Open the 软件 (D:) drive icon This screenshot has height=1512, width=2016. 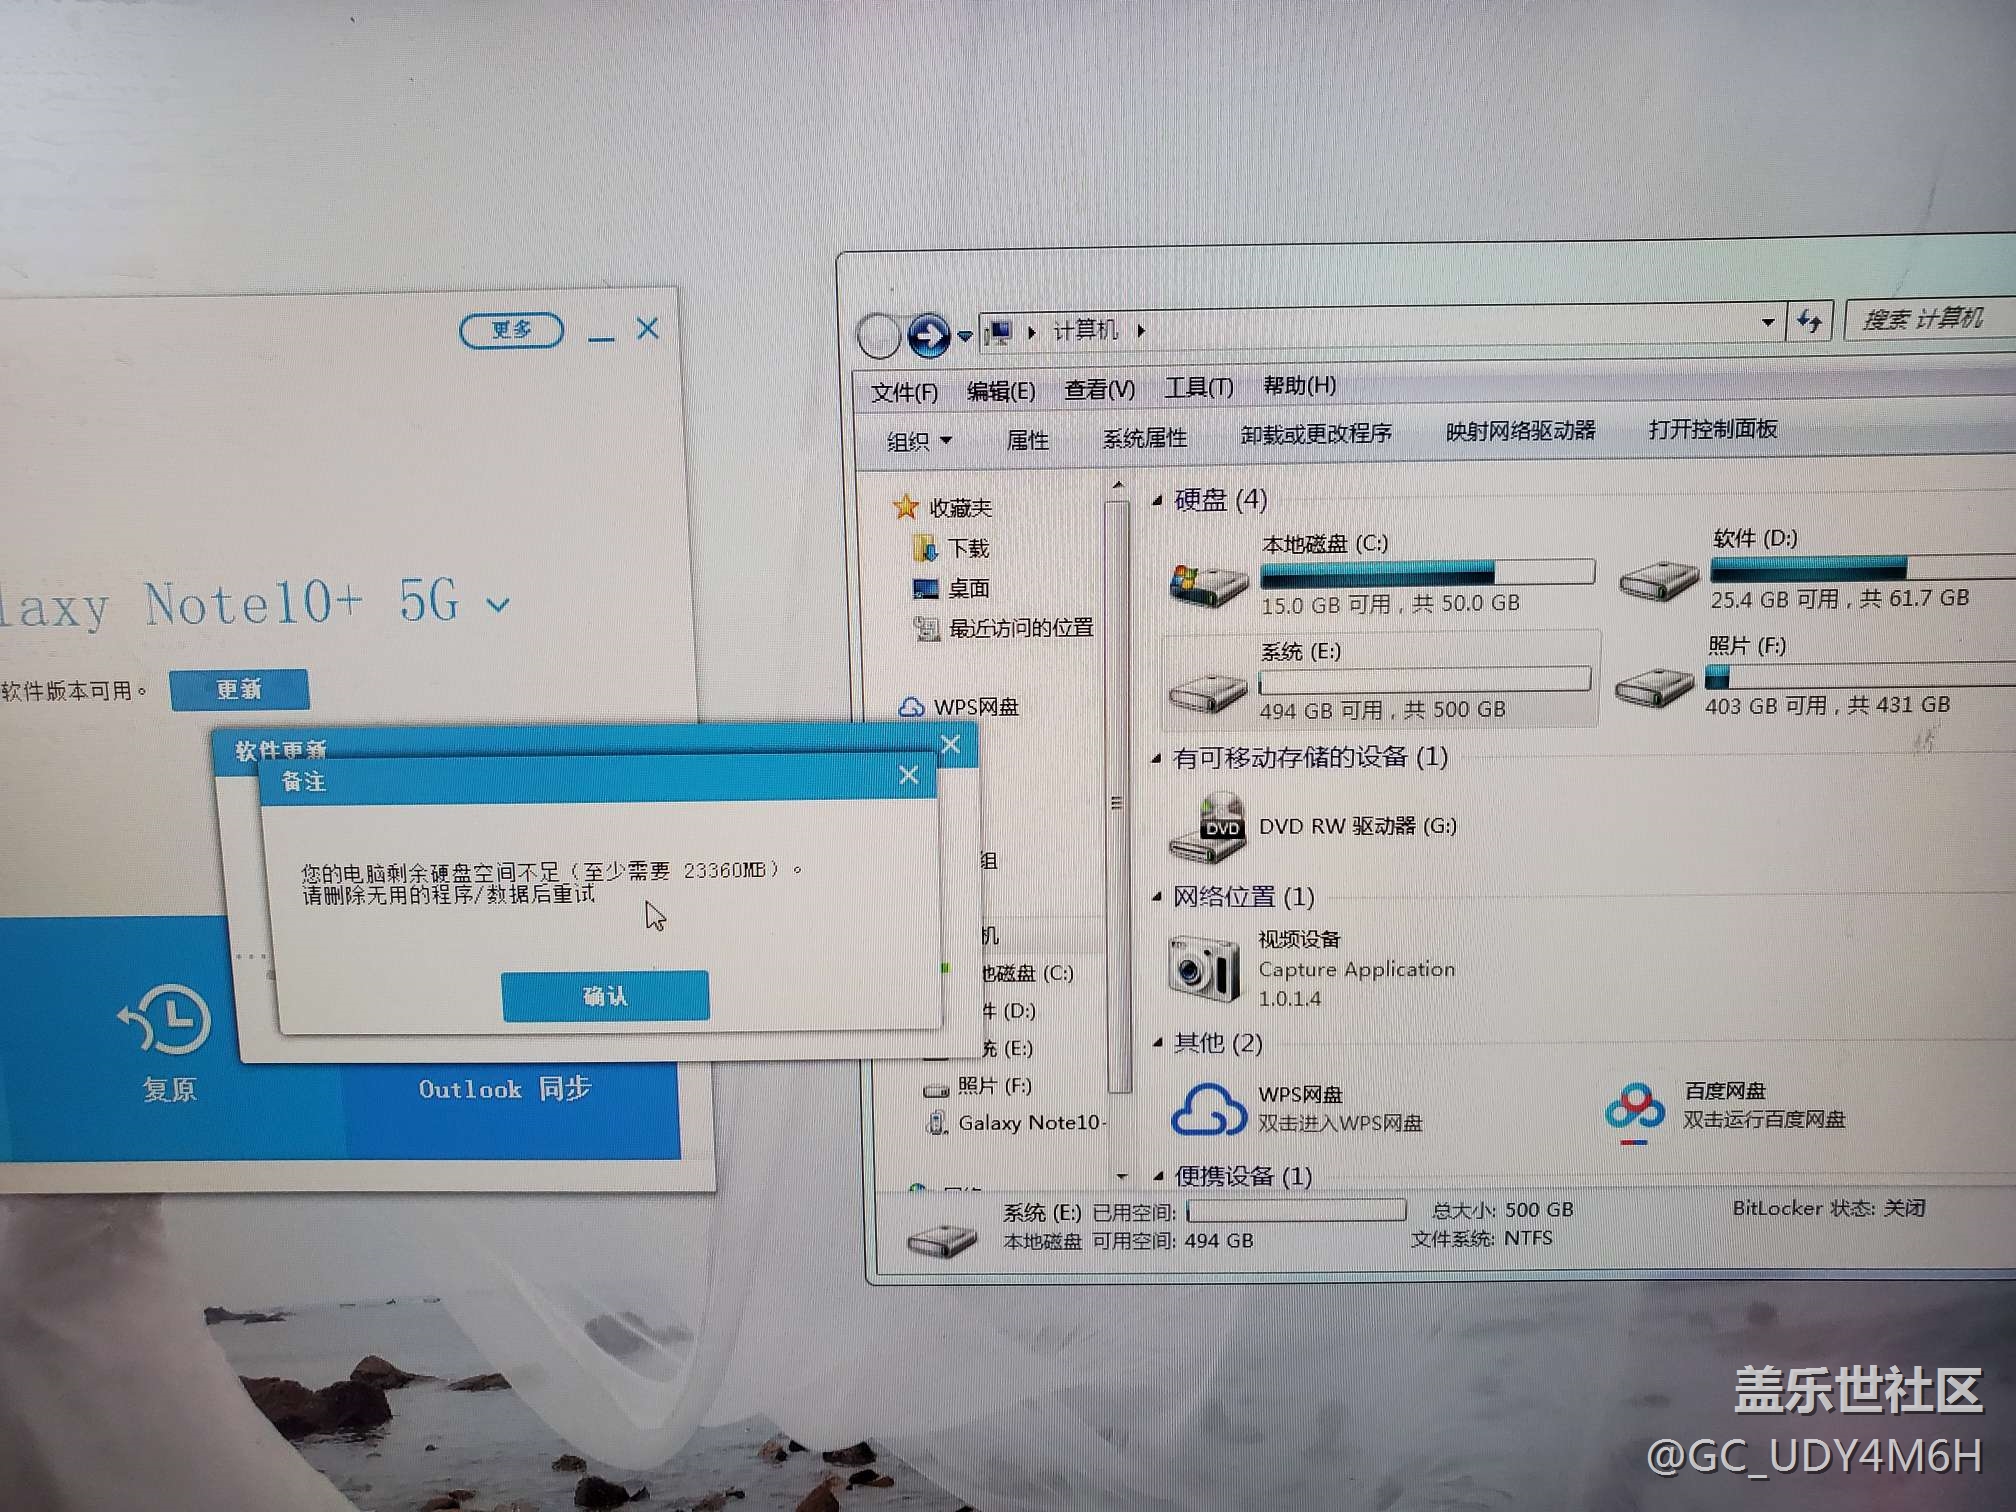[1658, 579]
